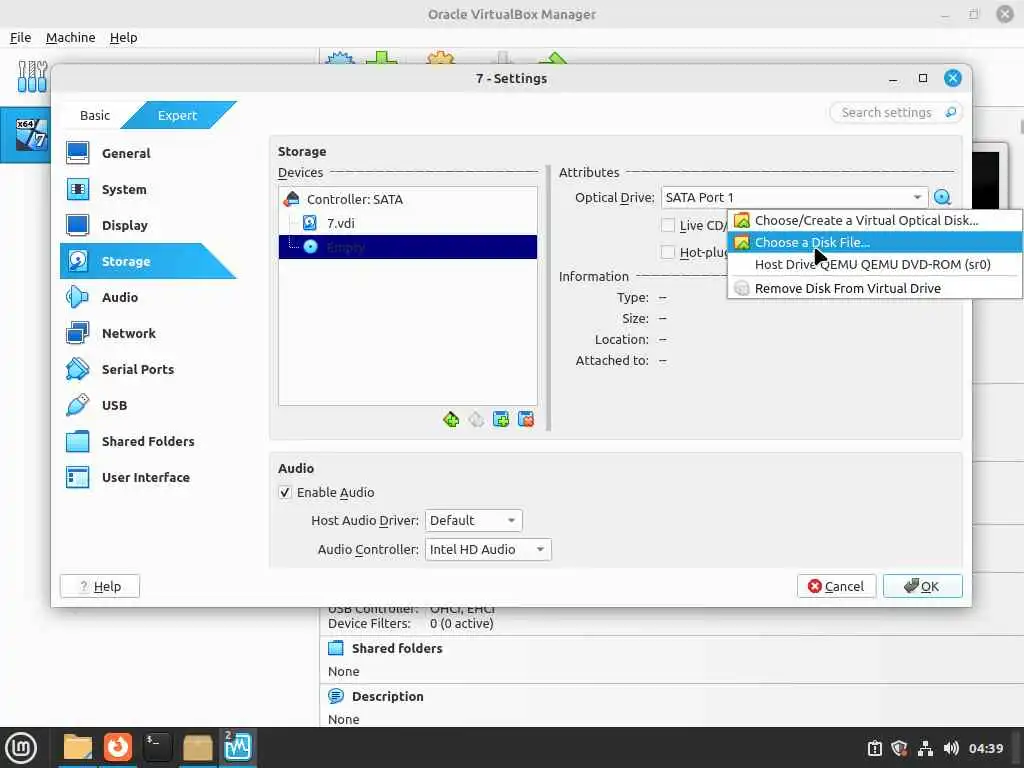Click the Remove Controller icon under Devices
The width and height of the screenshot is (1024, 768).
[x=476, y=419]
